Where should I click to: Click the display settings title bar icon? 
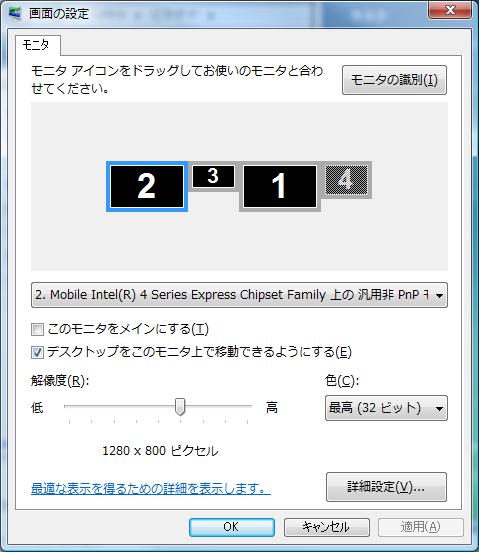(15, 13)
